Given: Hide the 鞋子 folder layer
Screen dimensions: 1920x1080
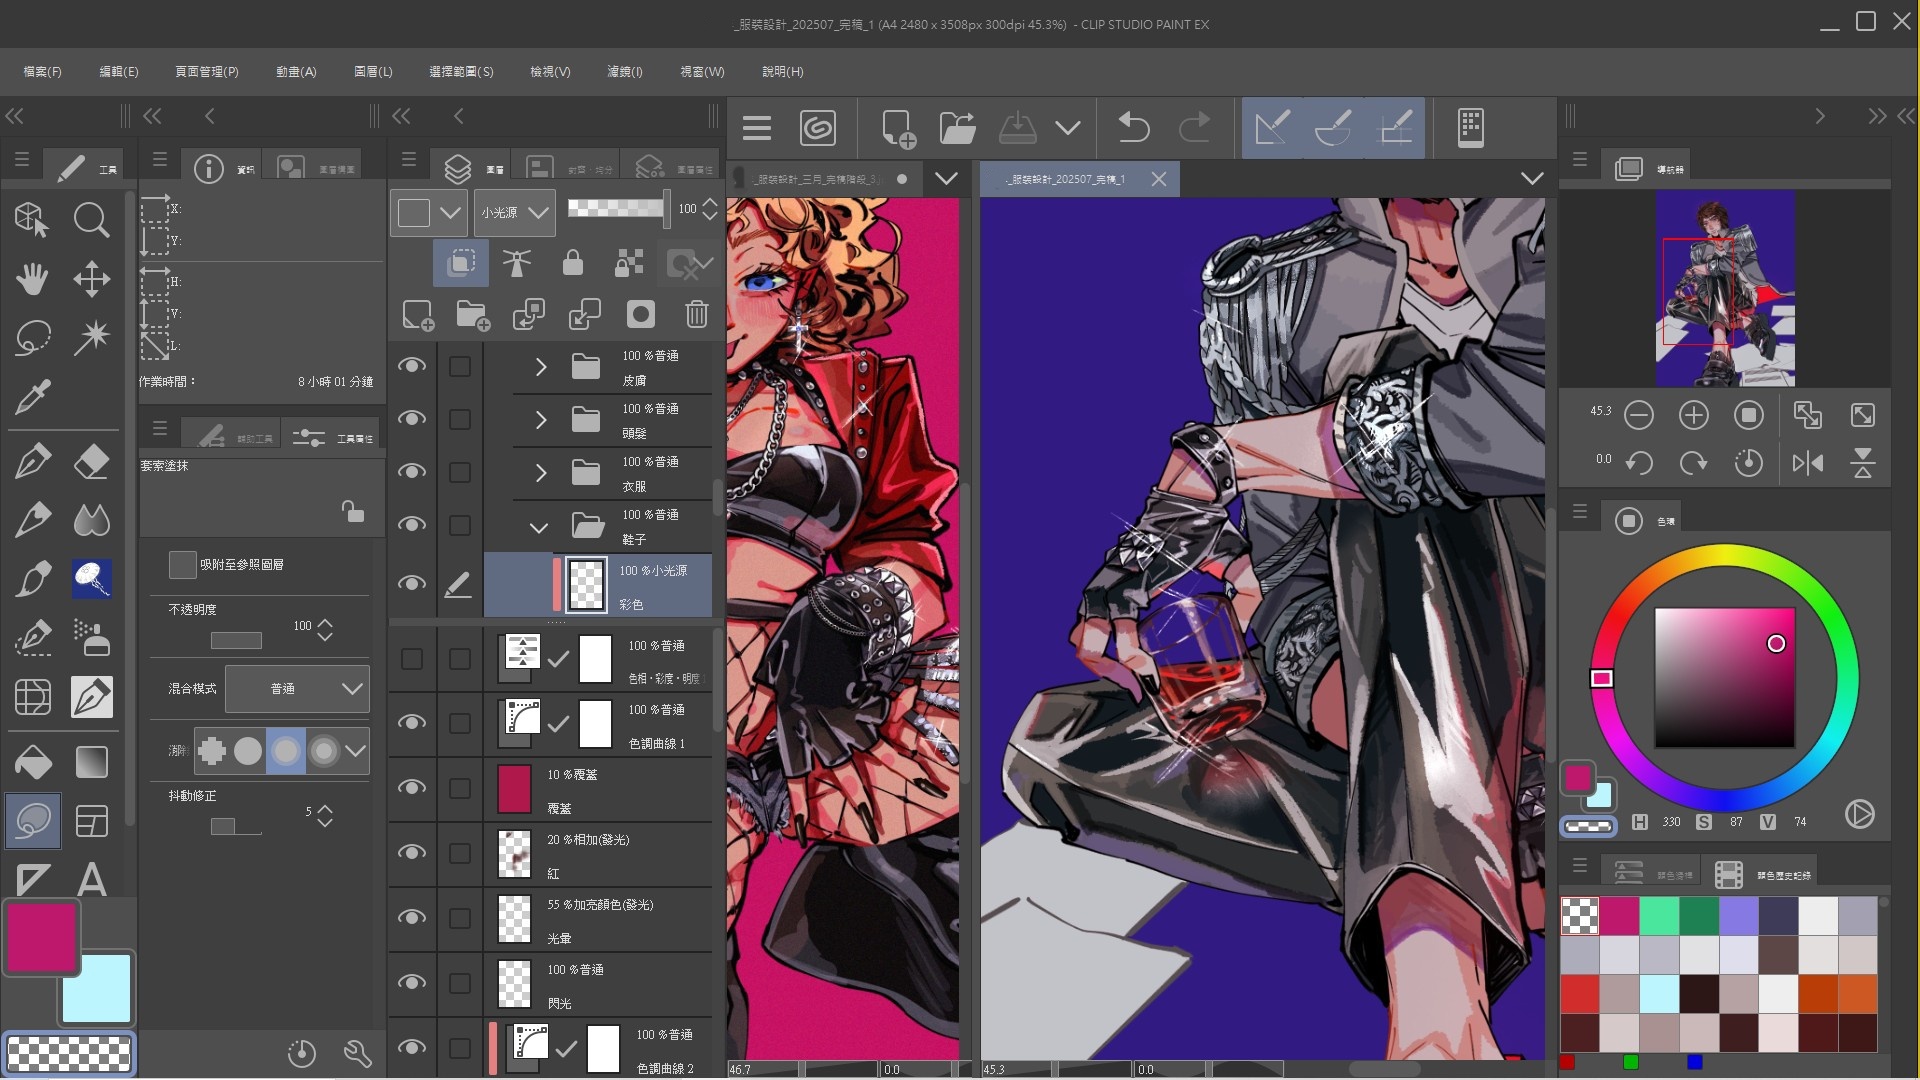Looking at the screenshot, I should coord(412,525).
